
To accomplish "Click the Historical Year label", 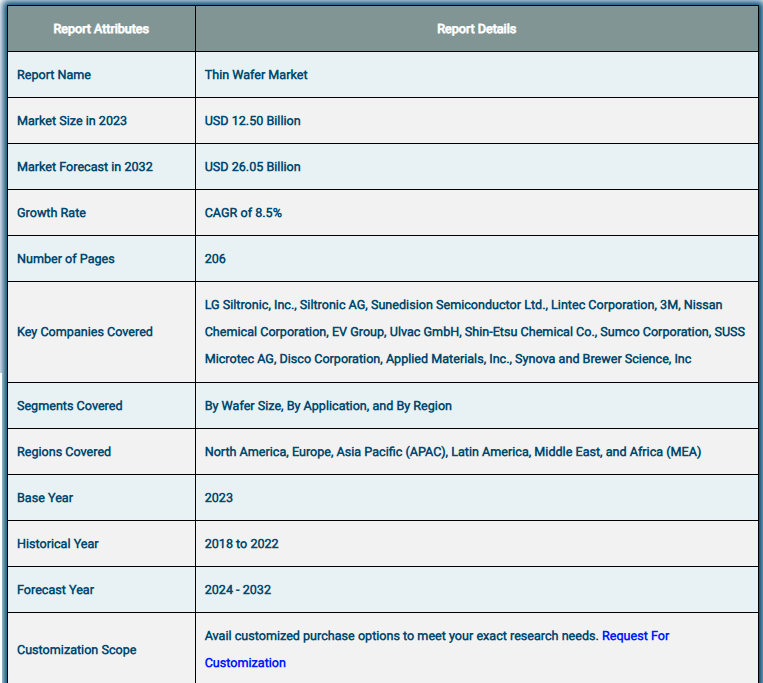I will (x=58, y=544).
